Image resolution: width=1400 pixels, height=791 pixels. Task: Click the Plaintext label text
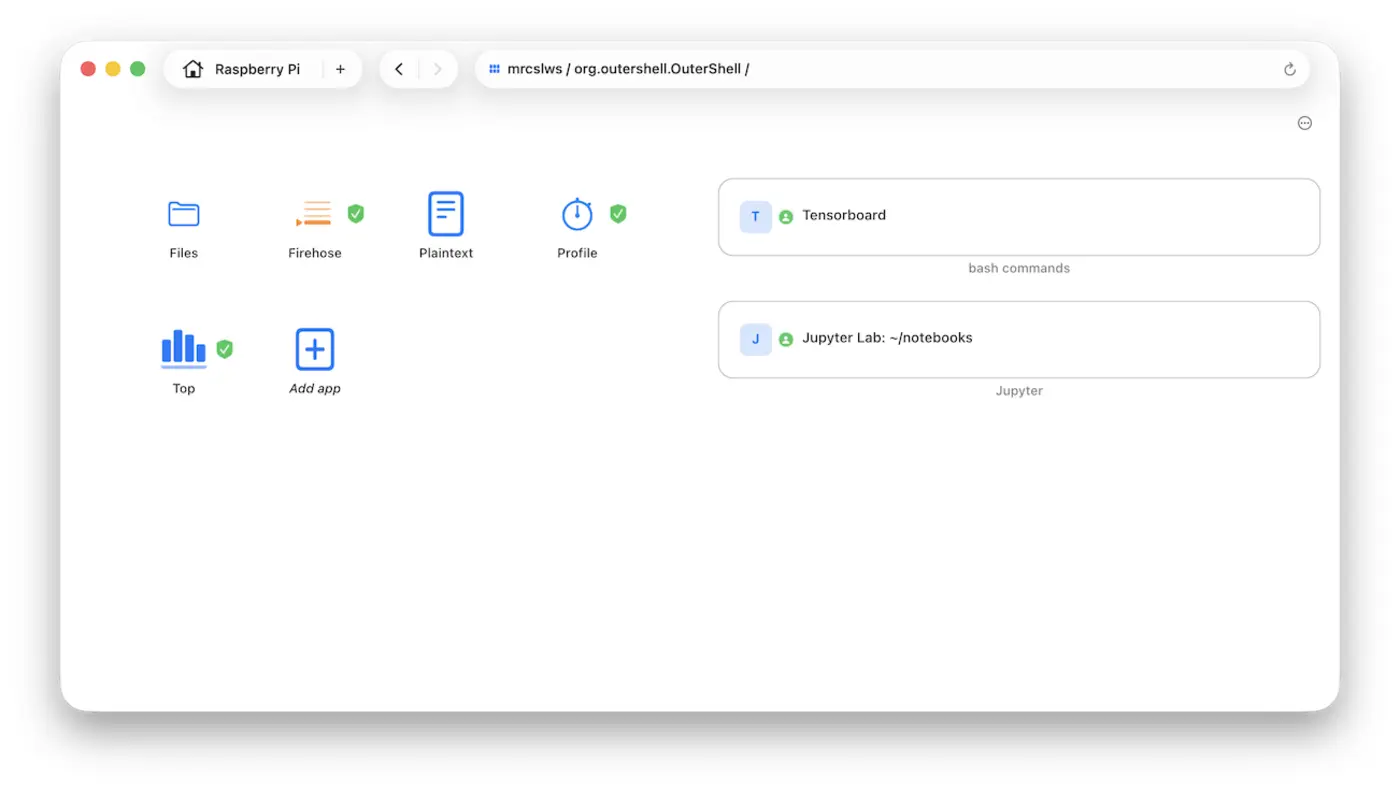[x=446, y=253]
